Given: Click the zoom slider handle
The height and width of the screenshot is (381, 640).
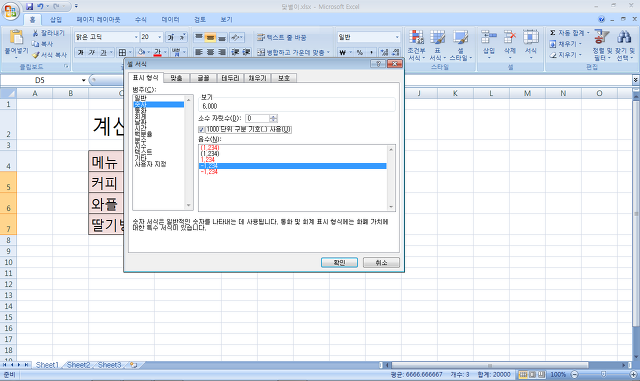Looking at the screenshot, I should coord(604,374).
